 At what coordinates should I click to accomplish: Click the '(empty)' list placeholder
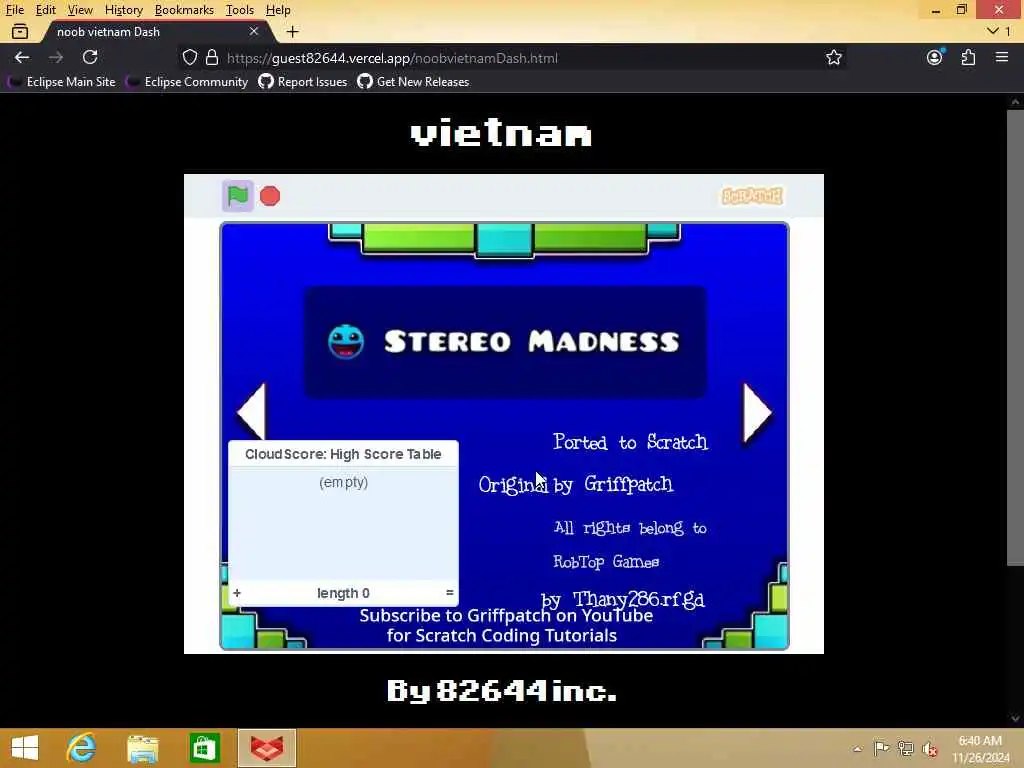click(x=344, y=482)
